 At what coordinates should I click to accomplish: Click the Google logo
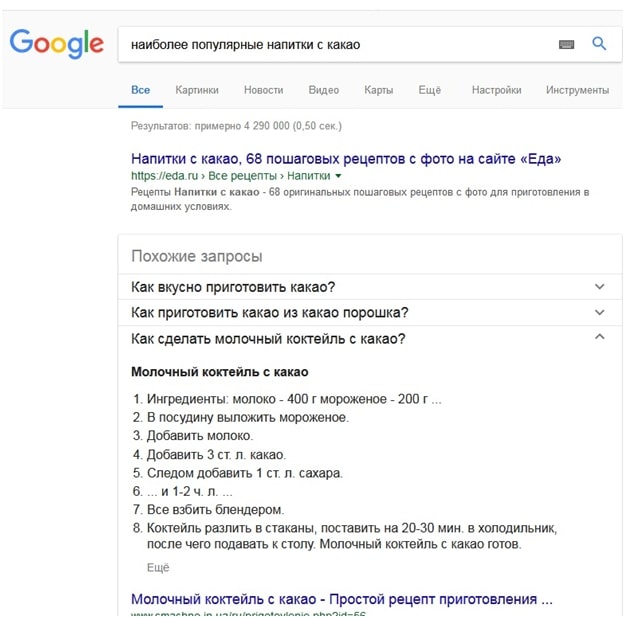click(x=56, y=43)
